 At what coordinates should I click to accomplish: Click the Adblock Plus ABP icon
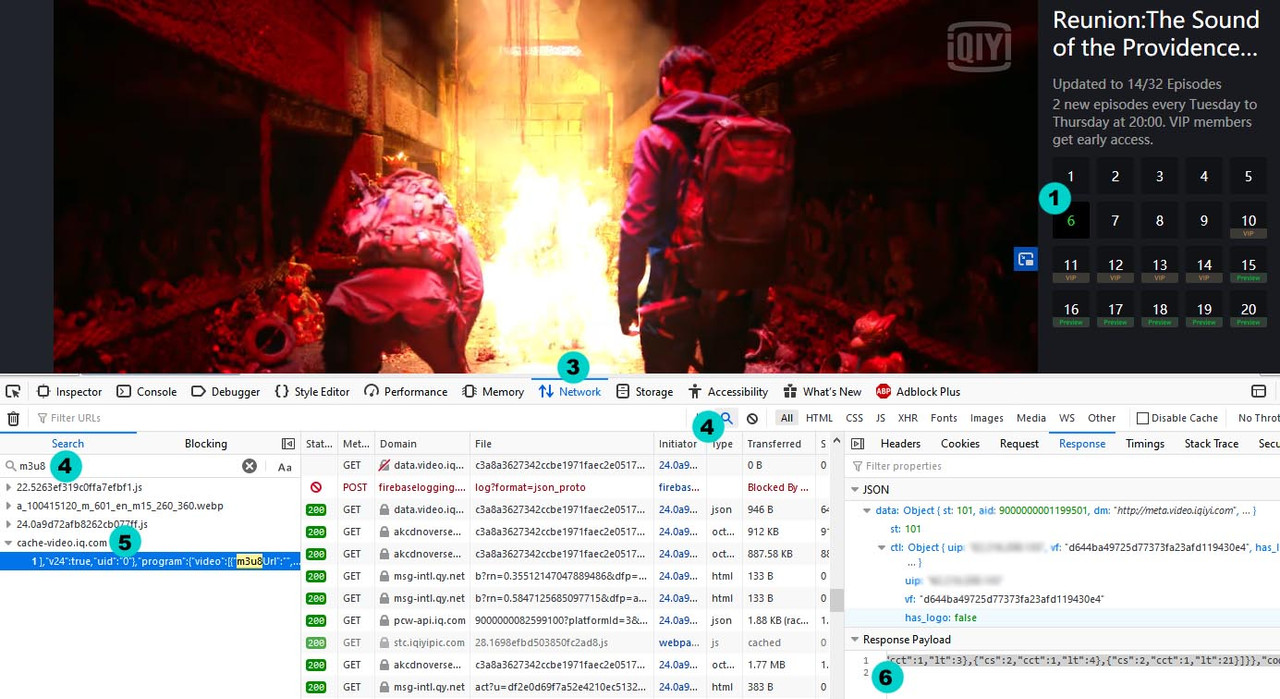point(883,391)
